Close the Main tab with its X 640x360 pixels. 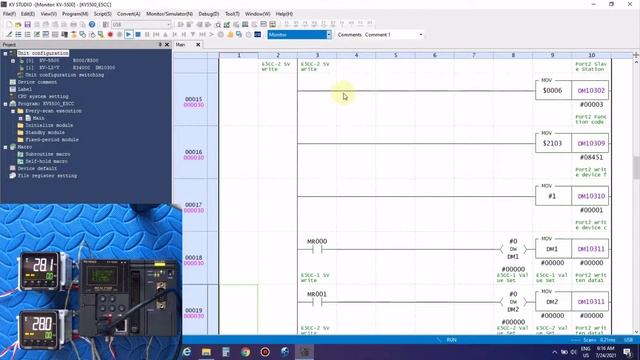[x=198, y=44]
